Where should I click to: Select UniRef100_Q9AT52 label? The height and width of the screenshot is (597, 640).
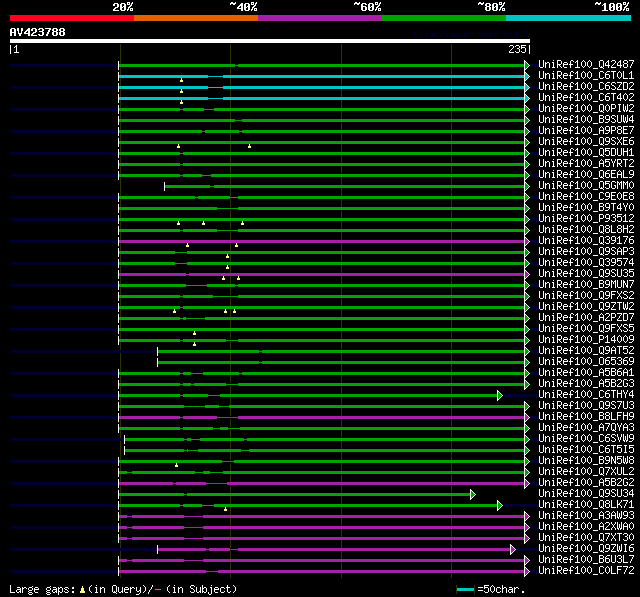(x=586, y=351)
